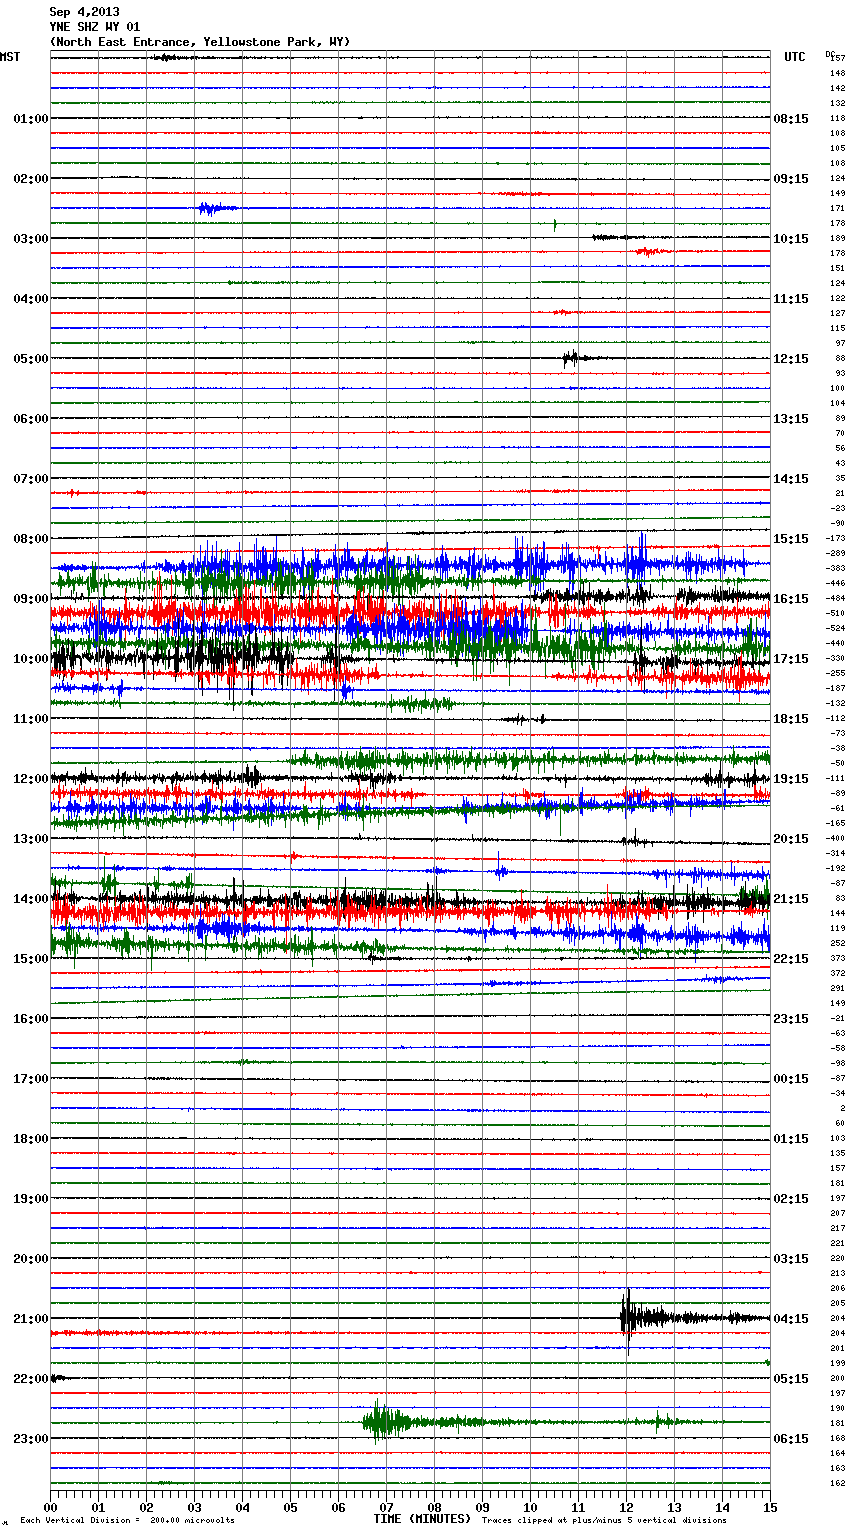Select the '21:00' MST time label

(31, 1319)
